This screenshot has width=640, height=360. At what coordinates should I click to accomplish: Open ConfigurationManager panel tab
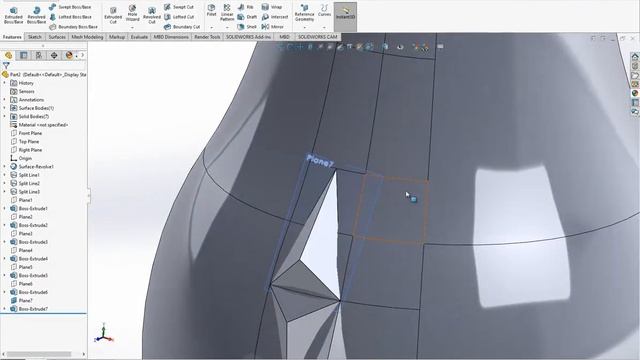(x=39, y=55)
